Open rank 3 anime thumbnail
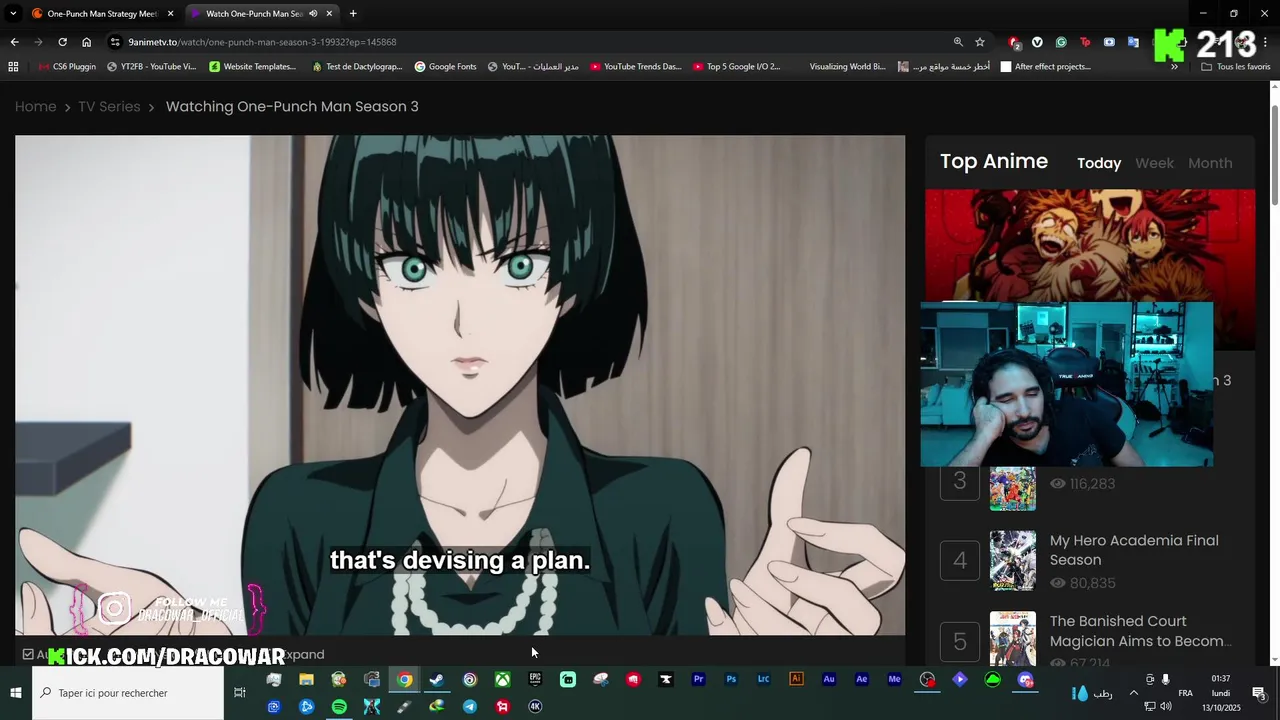This screenshot has height=720, width=1280. 1013,489
